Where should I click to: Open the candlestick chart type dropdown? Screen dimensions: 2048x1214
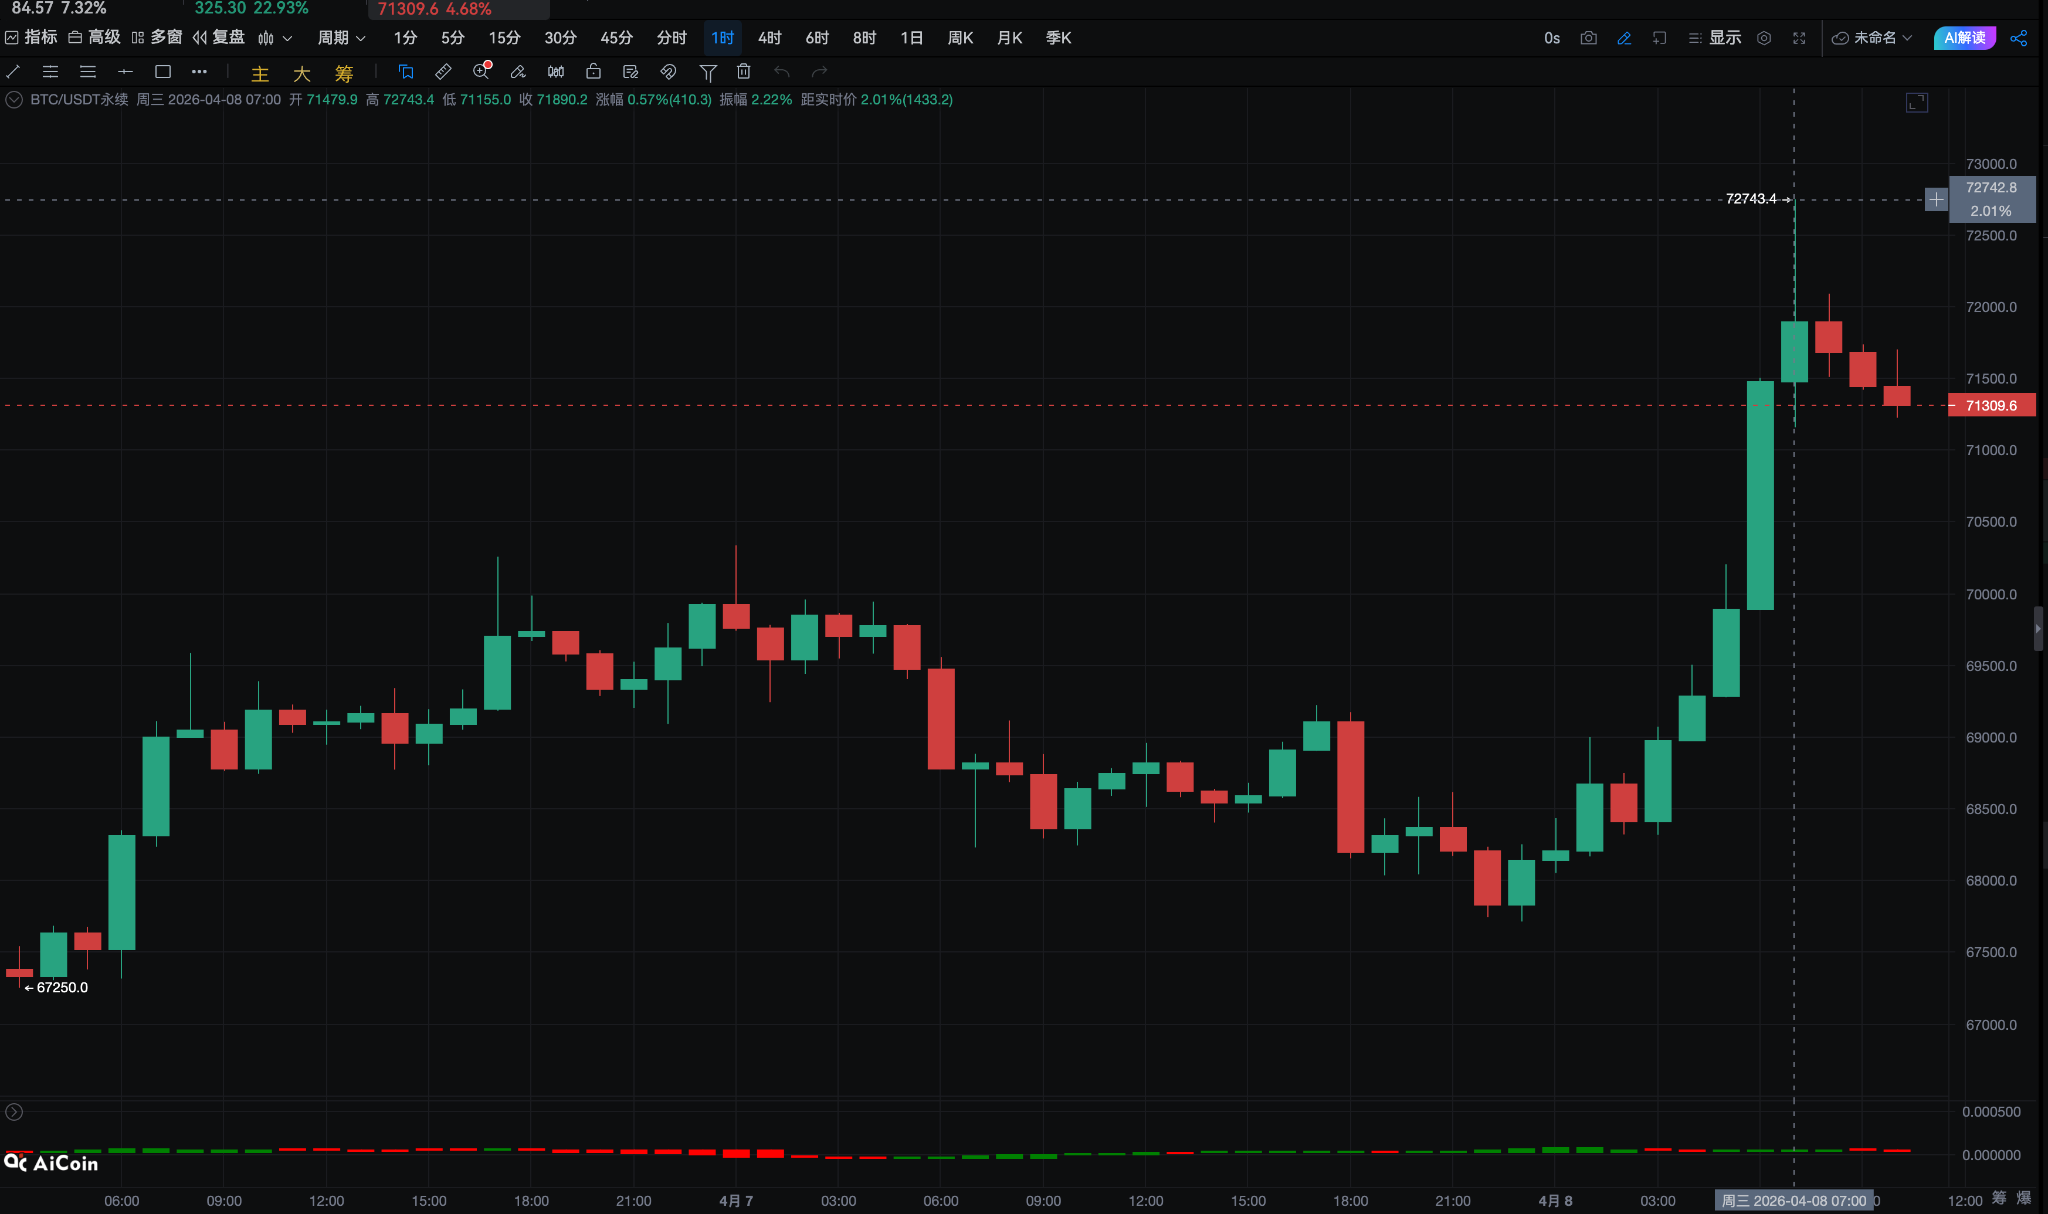tap(275, 38)
